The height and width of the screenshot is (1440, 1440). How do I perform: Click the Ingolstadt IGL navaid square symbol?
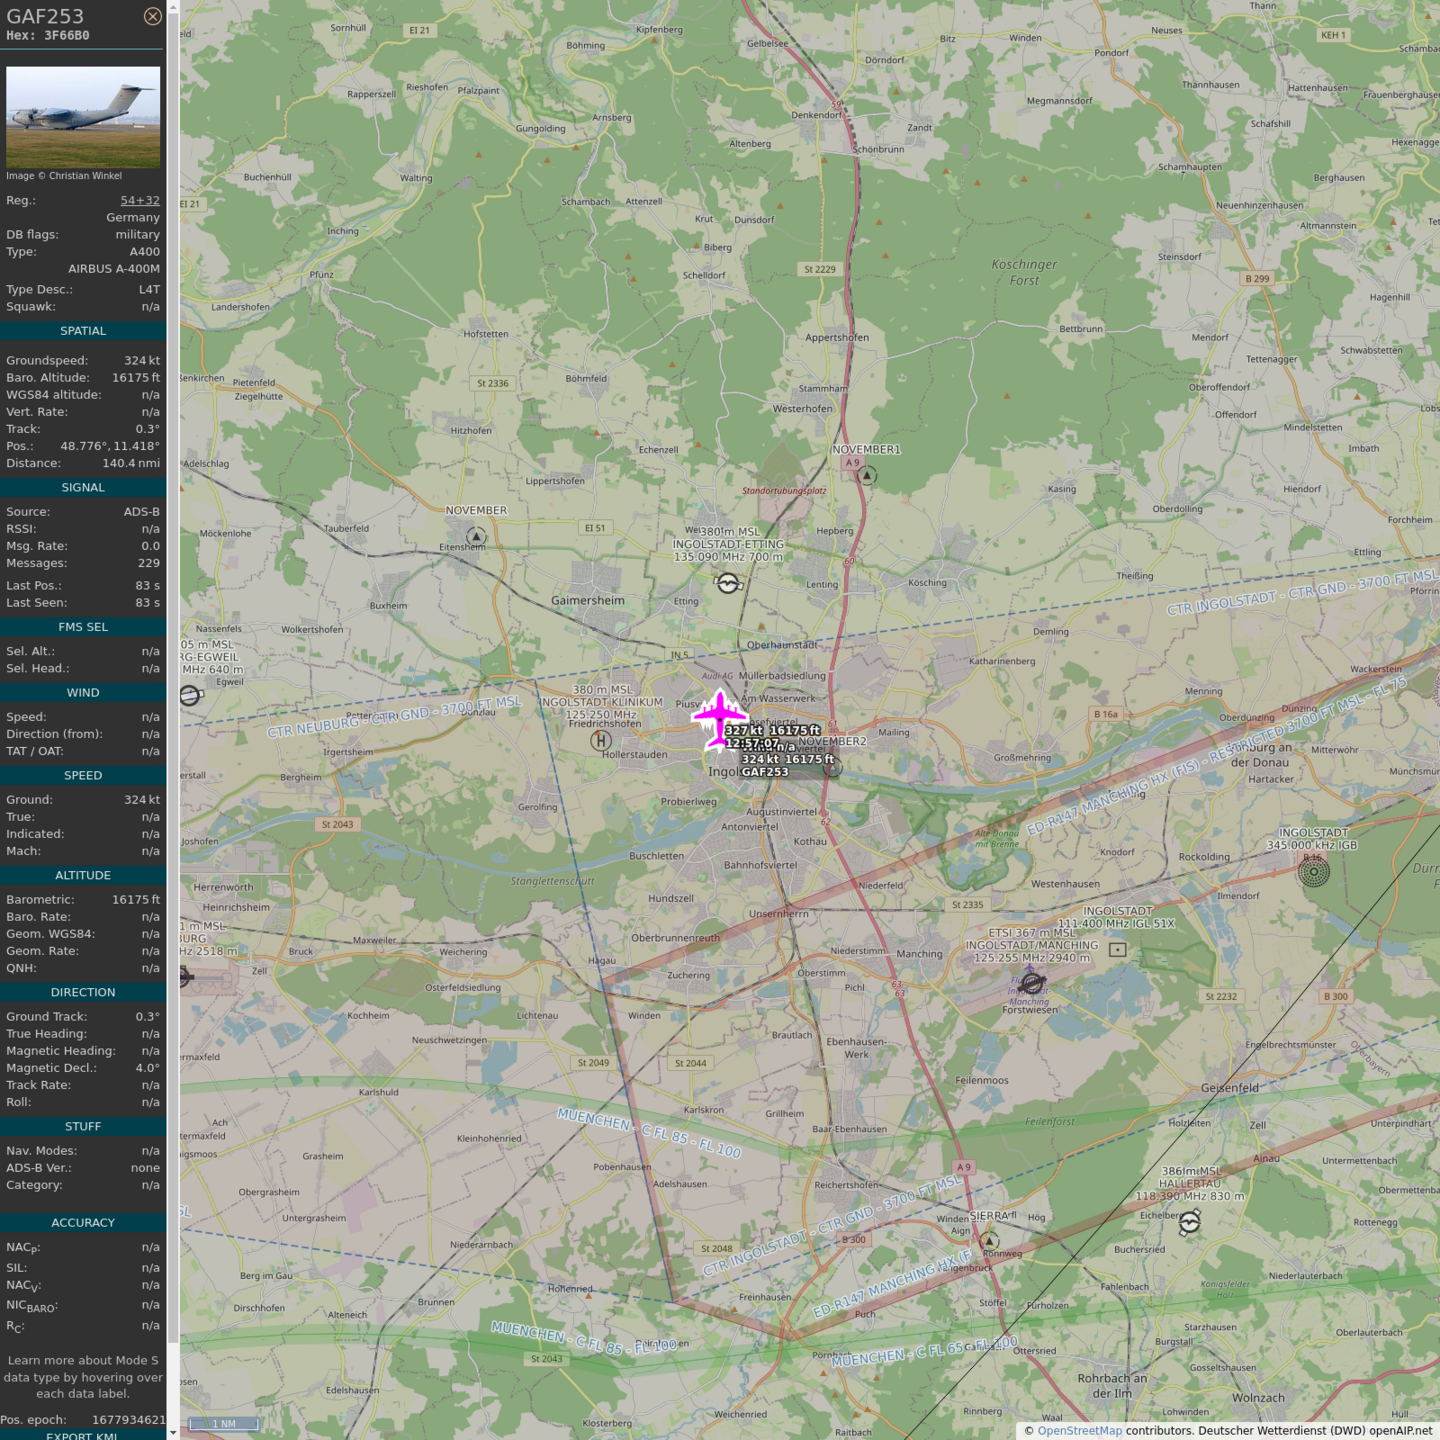(x=1118, y=949)
